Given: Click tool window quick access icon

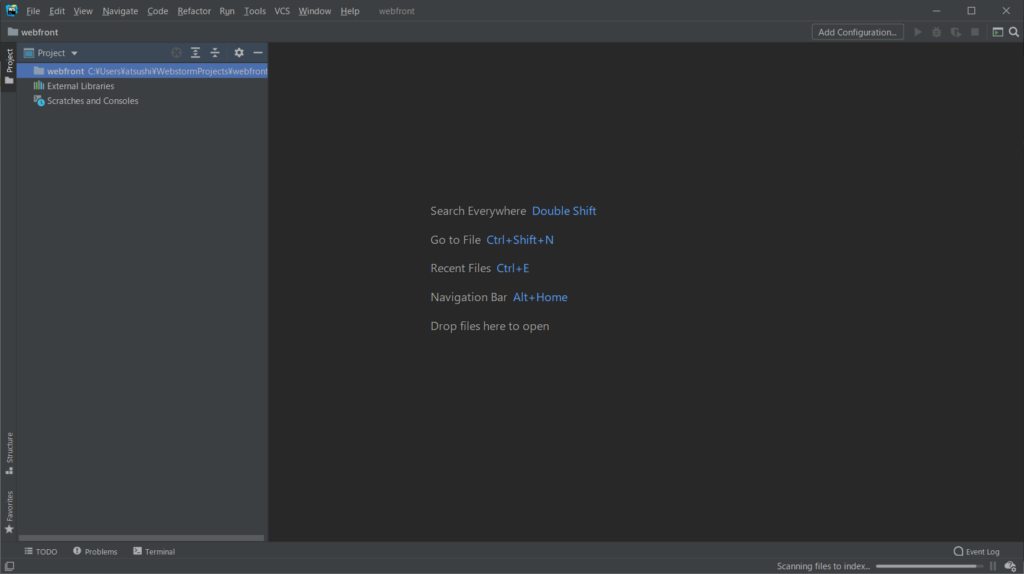Looking at the screenshot, I should pyautogui.click(x=9, y=567).
